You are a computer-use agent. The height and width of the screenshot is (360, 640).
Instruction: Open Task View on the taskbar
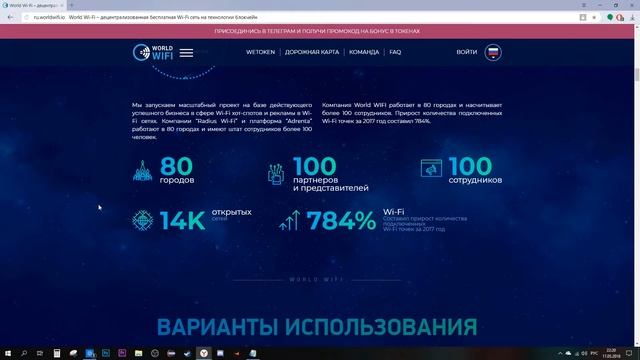[40, 353]
